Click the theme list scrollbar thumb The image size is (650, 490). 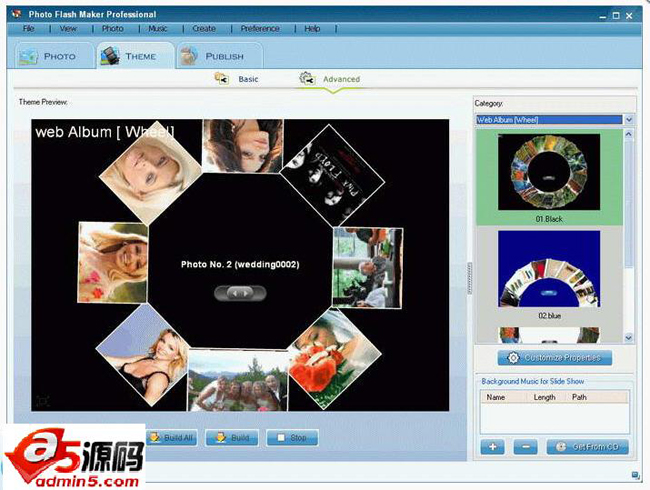pyautogui.click(x=628, y=204)
